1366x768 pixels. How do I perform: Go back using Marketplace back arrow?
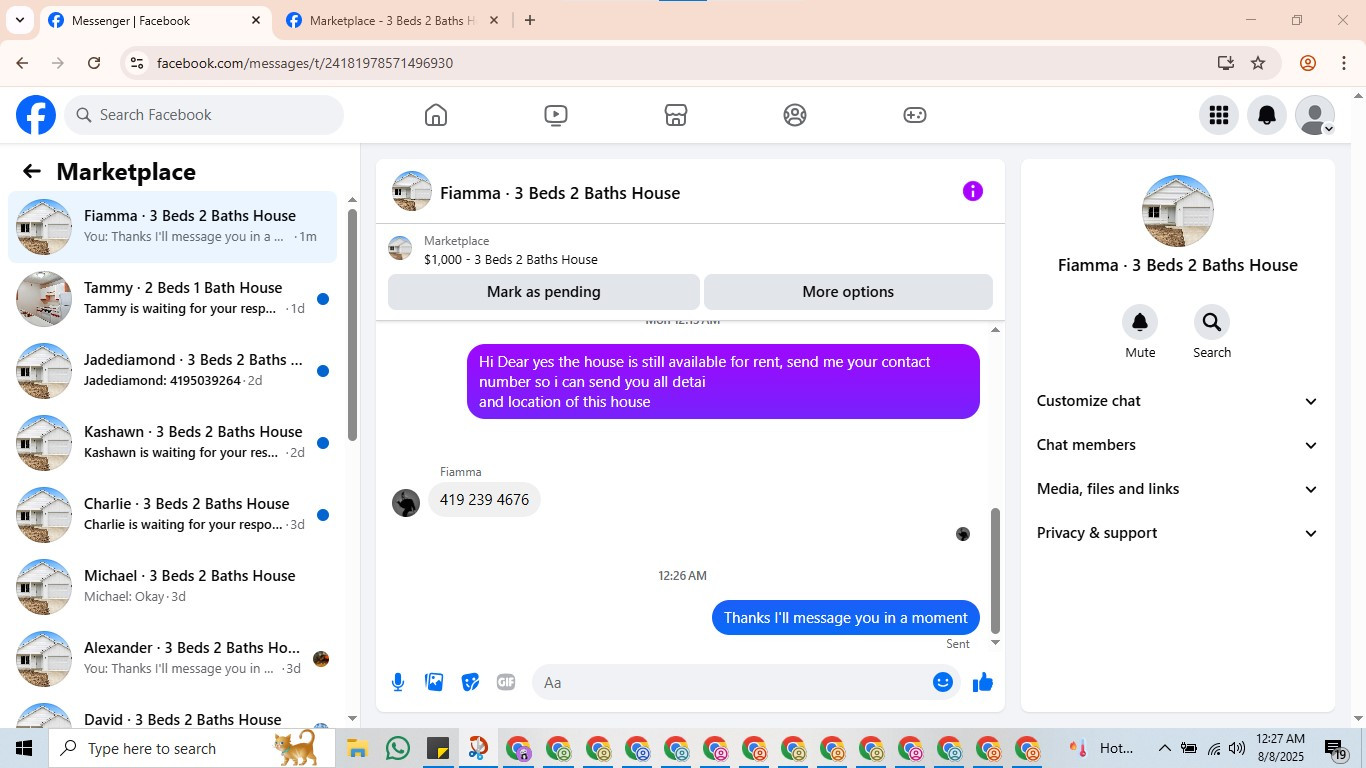click(x=32, y=171)
